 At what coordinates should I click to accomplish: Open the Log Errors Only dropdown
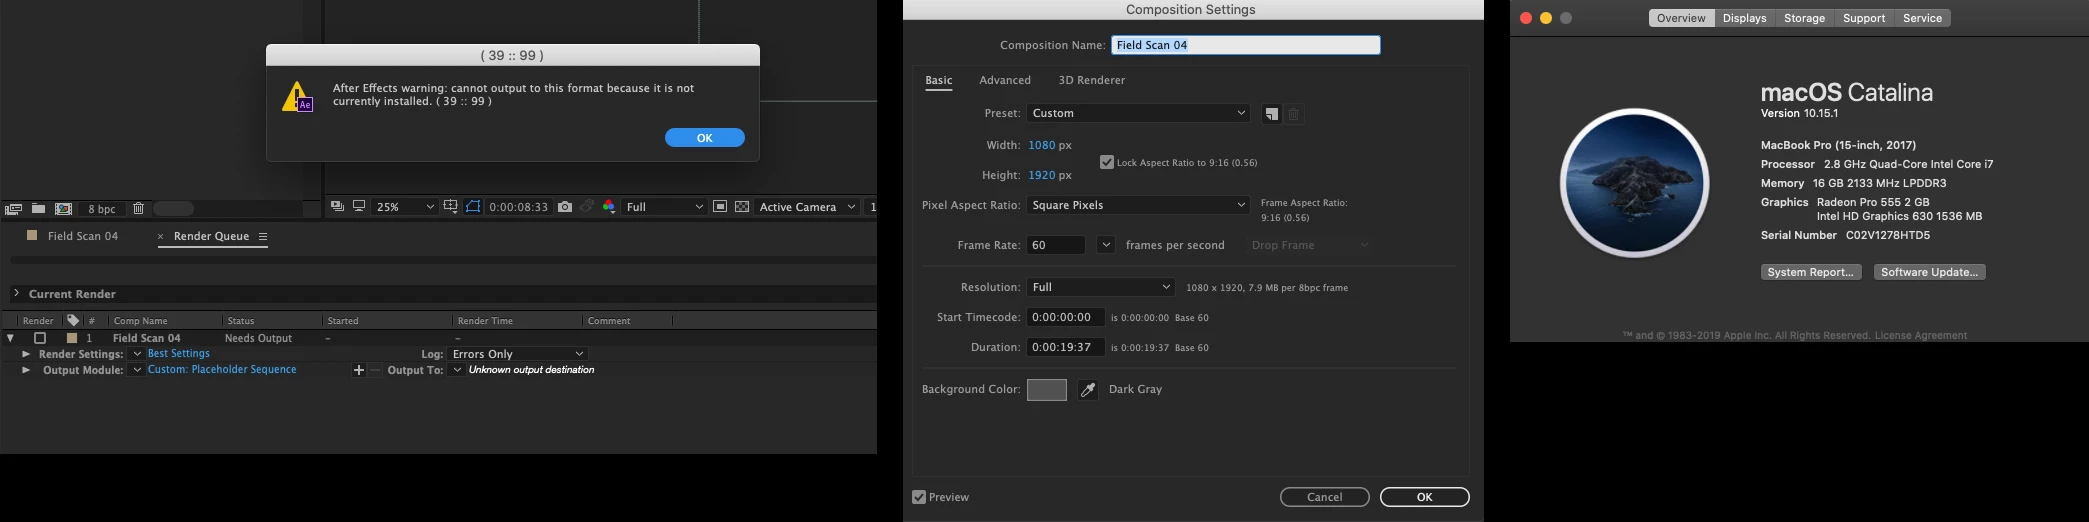pos(518,354)
